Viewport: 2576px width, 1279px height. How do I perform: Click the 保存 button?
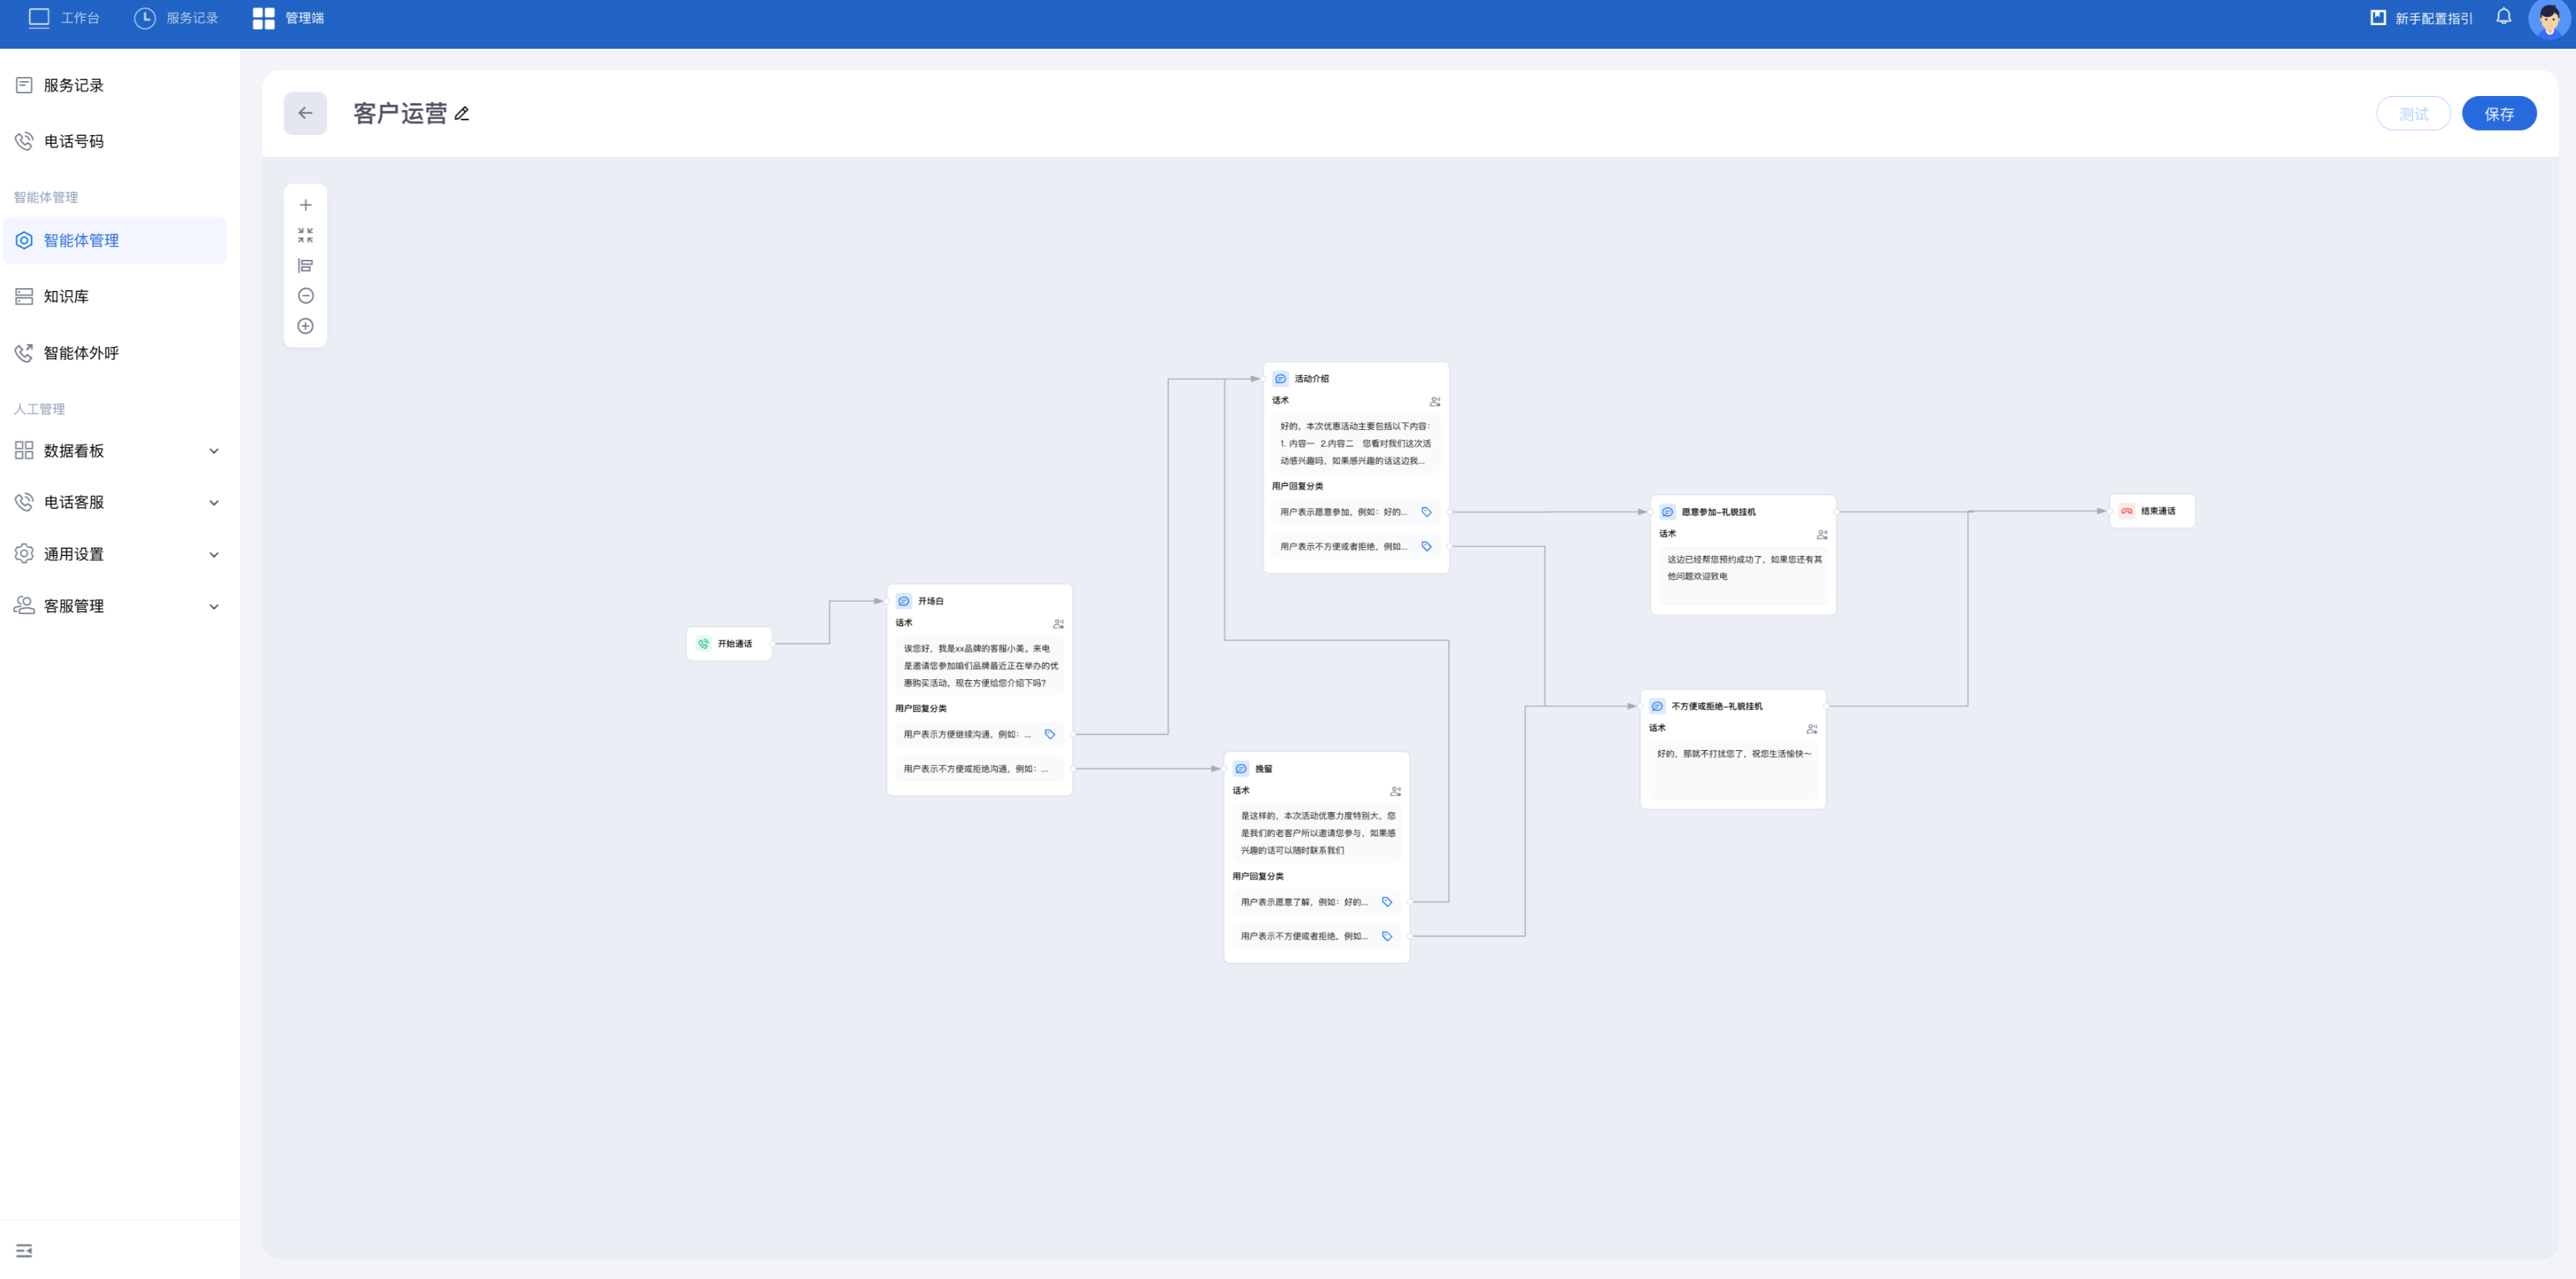click(x=2498, y=114)
